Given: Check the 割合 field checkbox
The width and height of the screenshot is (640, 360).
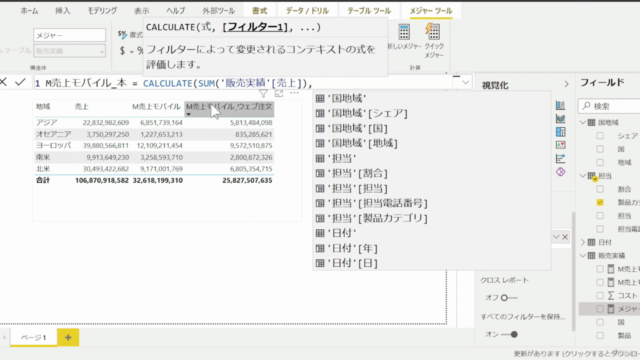Looking at the screenshot, I should (600, 189).
